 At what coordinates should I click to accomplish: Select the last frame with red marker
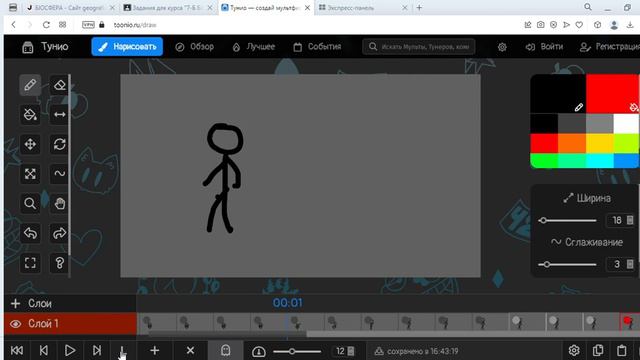629,322
